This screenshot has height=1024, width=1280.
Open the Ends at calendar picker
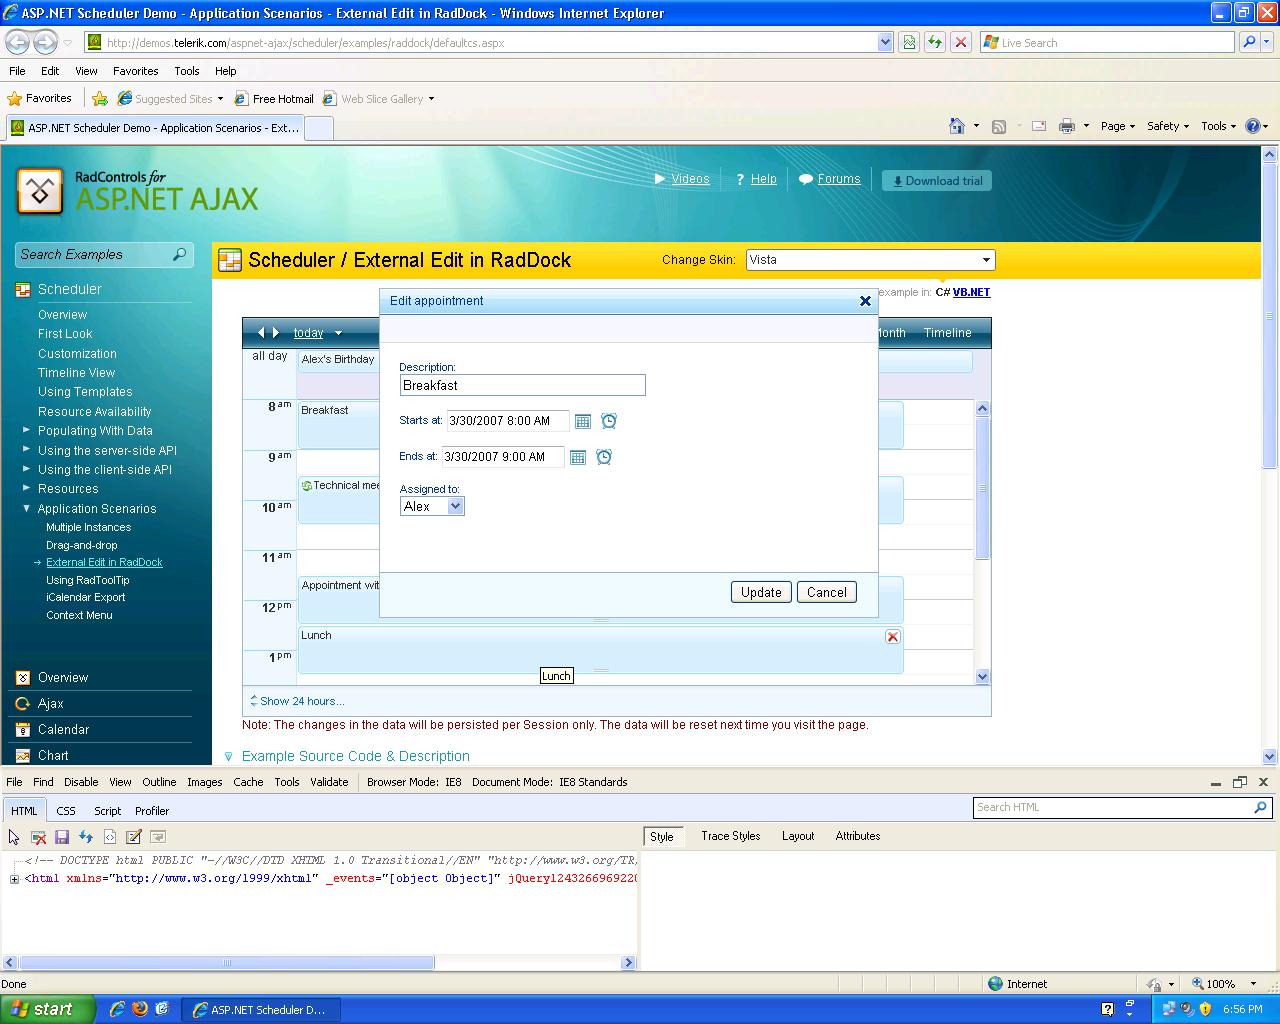tap(578, 457)
